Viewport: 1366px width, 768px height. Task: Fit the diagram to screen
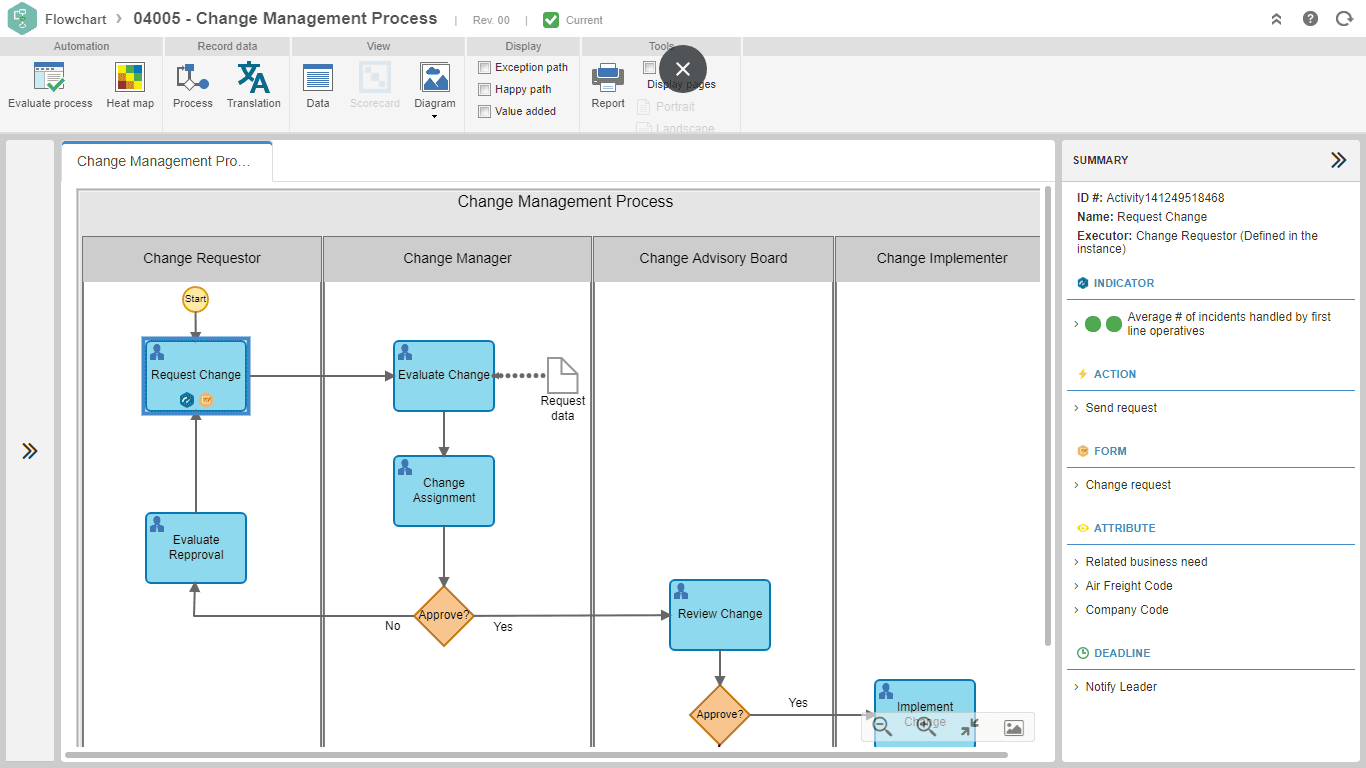coord(969,728)
